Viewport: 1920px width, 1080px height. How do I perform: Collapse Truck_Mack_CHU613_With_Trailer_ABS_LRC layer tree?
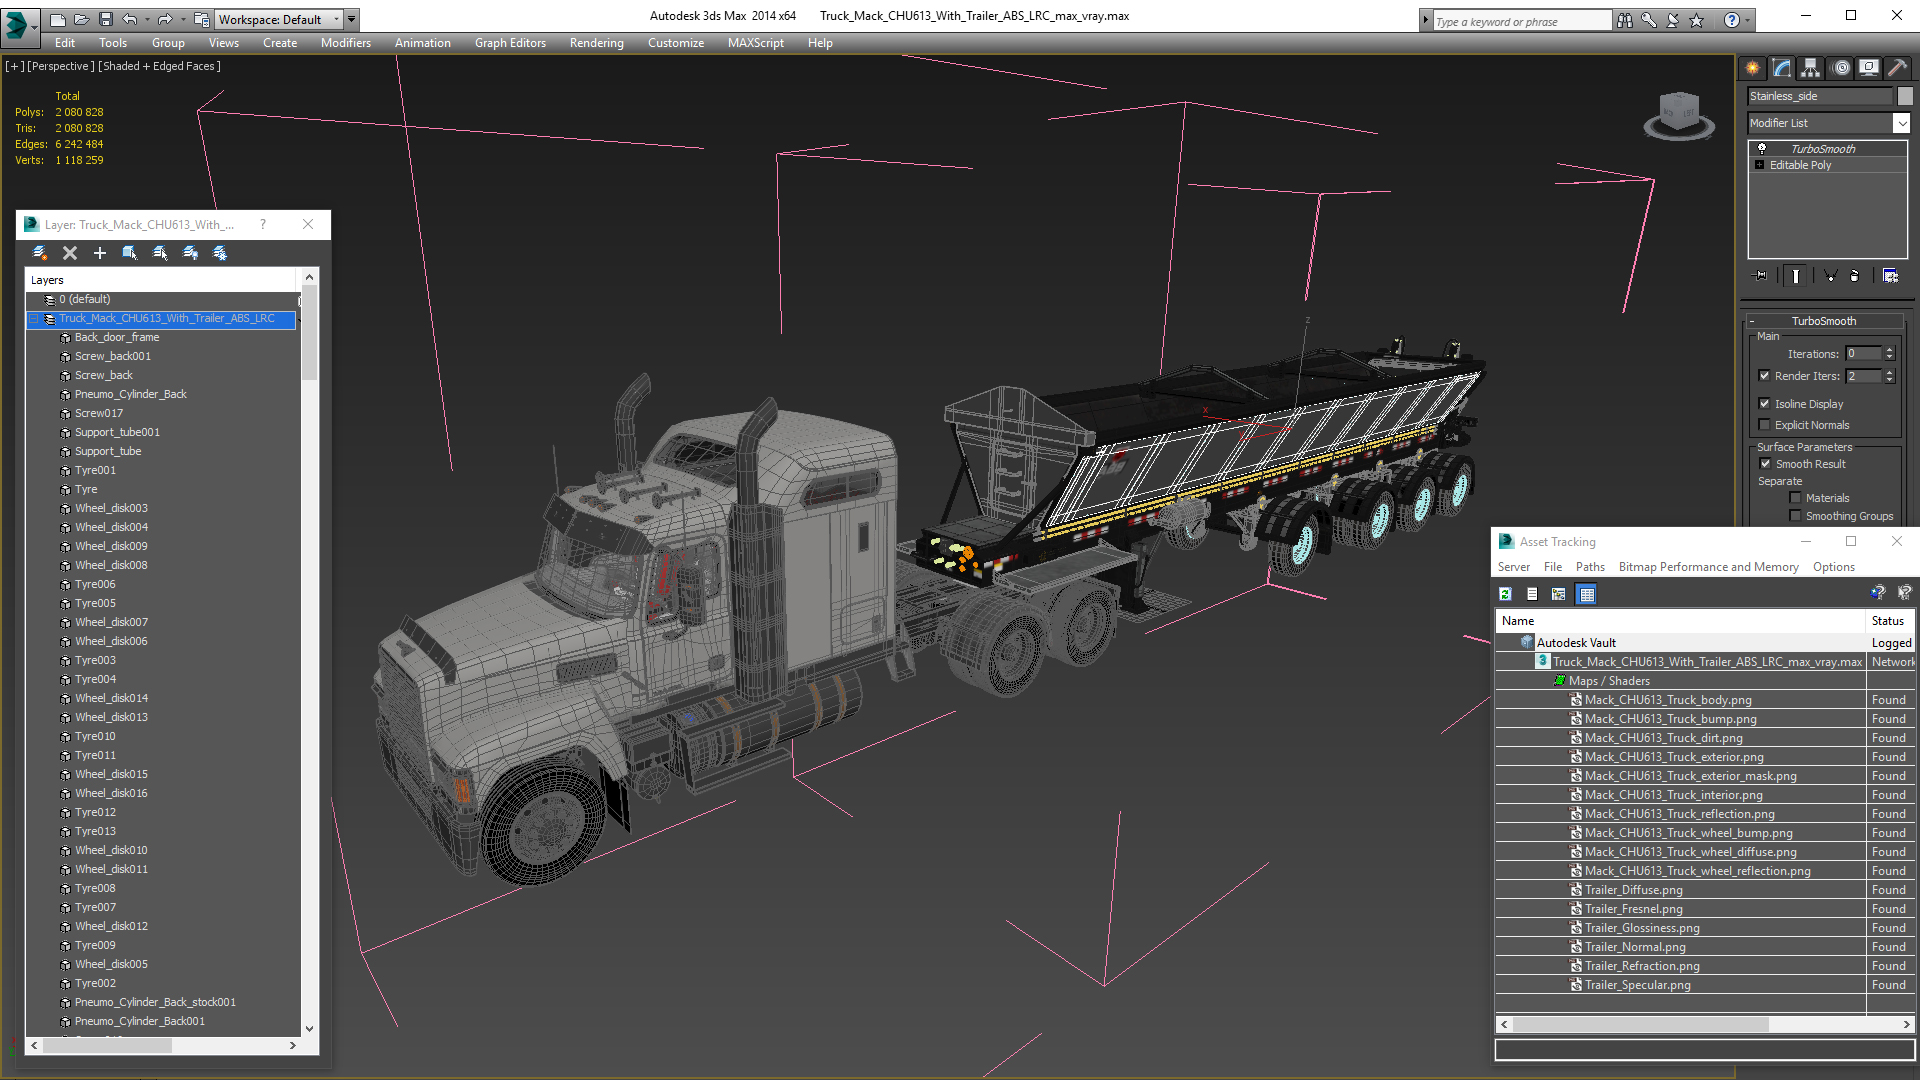tap(34, 319)
